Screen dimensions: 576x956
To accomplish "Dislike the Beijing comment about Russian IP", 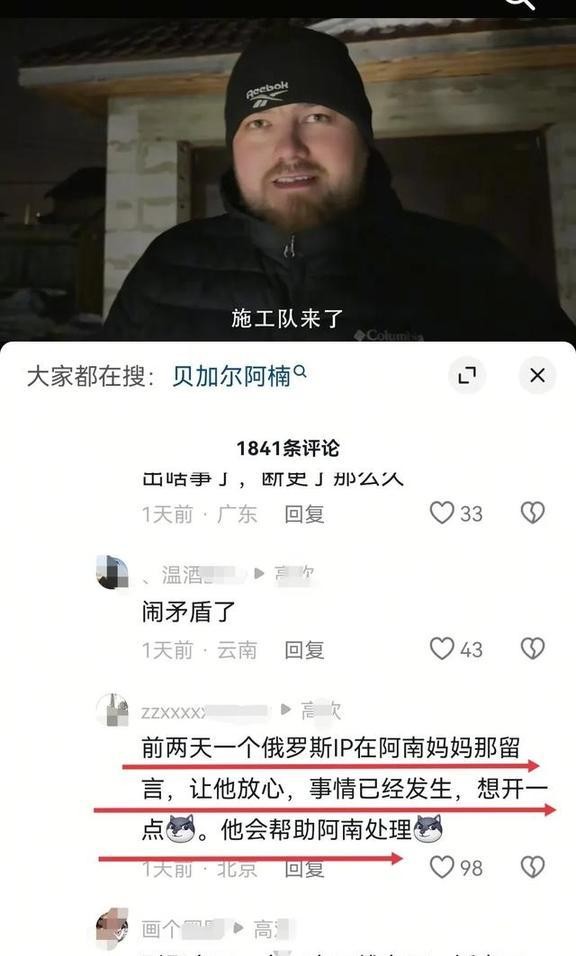I will [x=532, y=866].
